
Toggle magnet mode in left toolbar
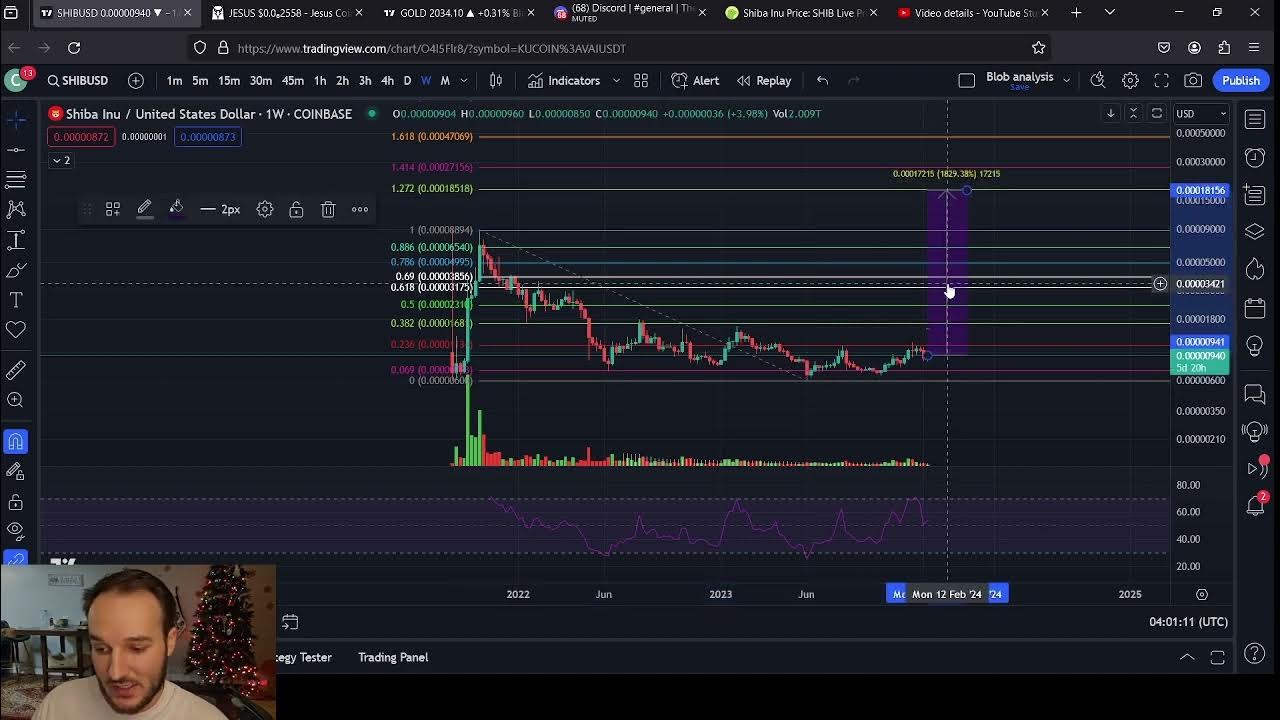coord(16,441)
